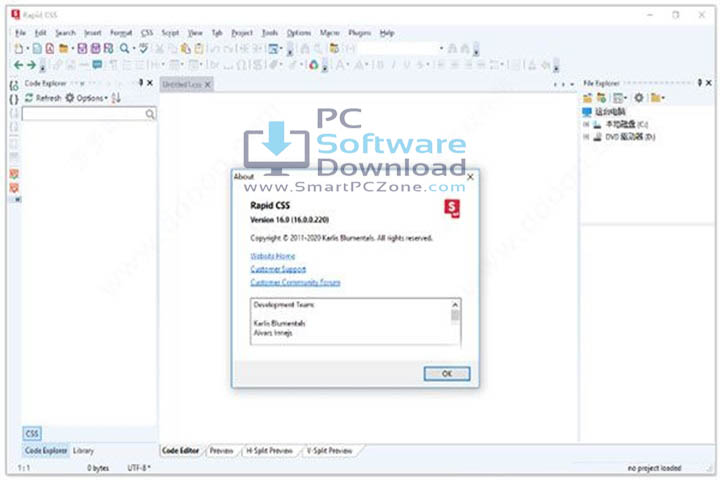This screenshot has width=720, height=480.
Task: Click the Save All toolbar icon
Action: pos(108,48)
